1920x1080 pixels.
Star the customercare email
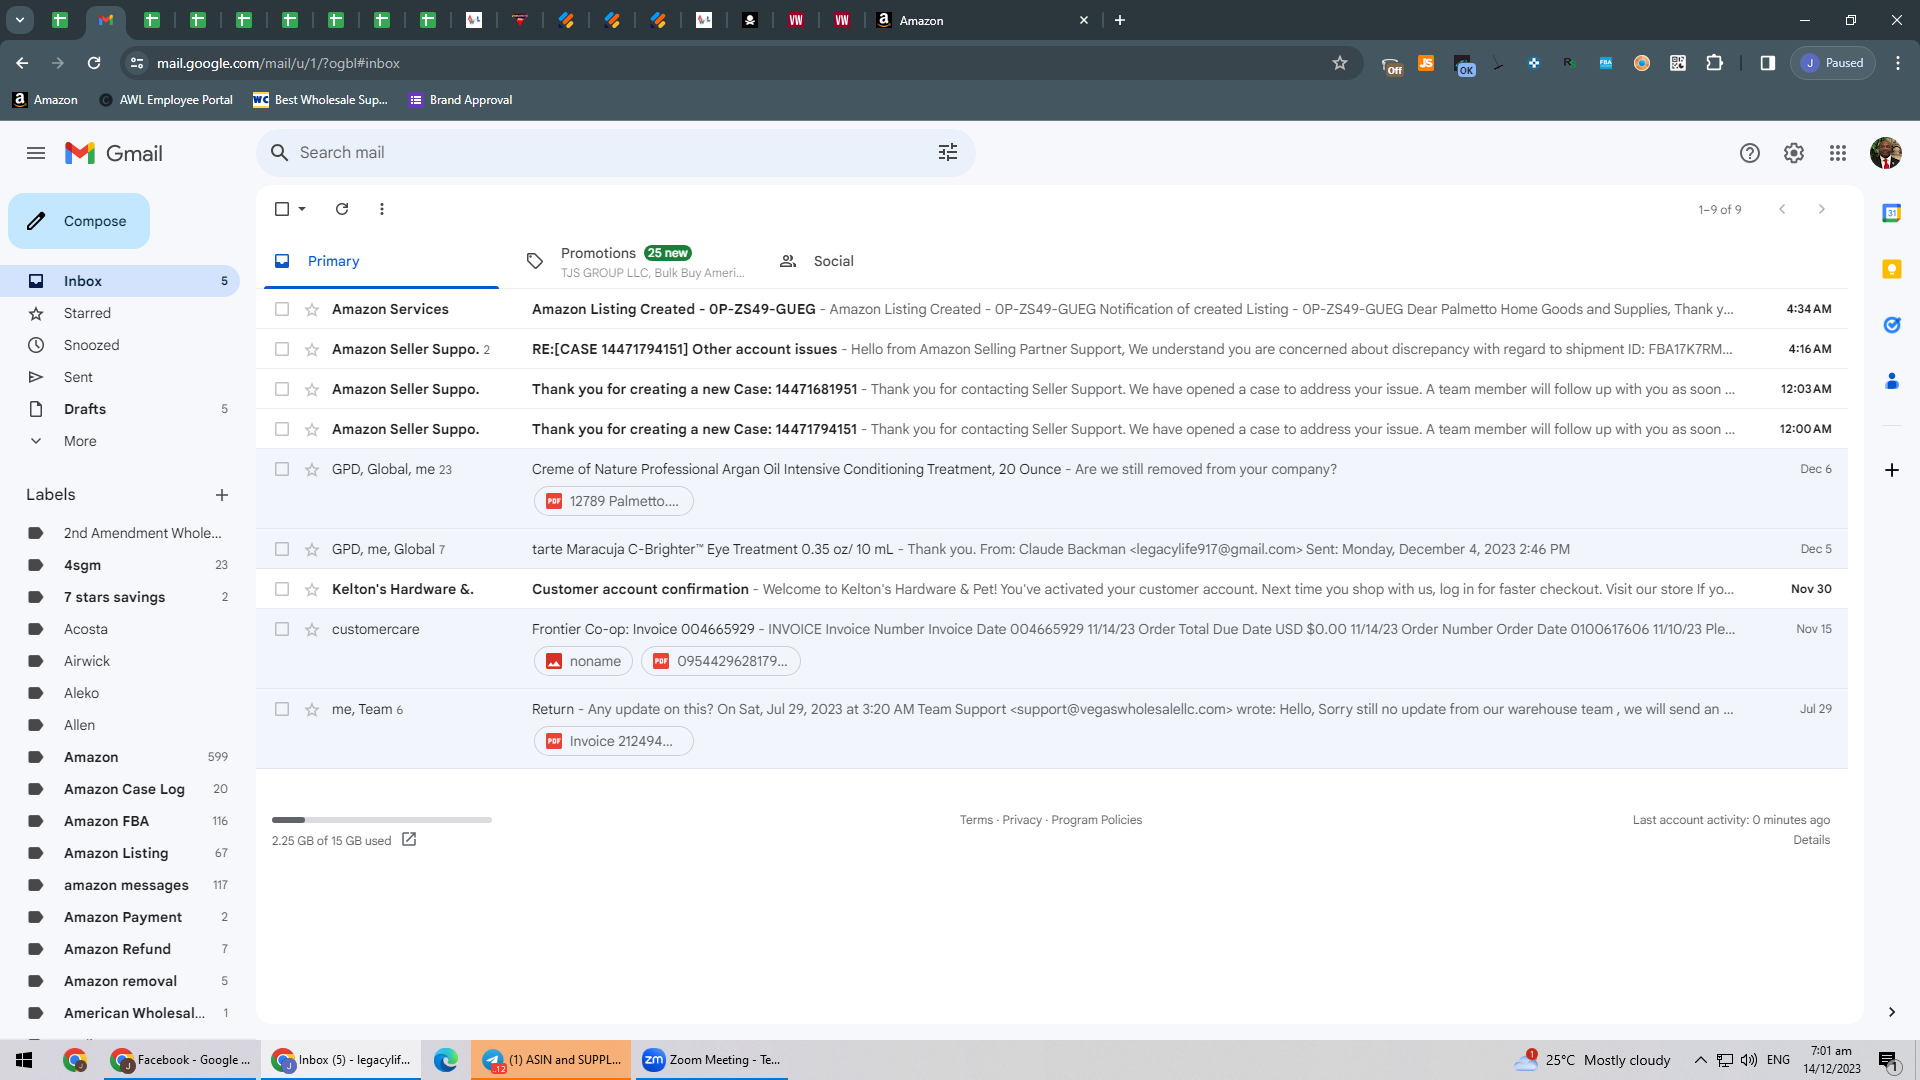coord(312,630)
